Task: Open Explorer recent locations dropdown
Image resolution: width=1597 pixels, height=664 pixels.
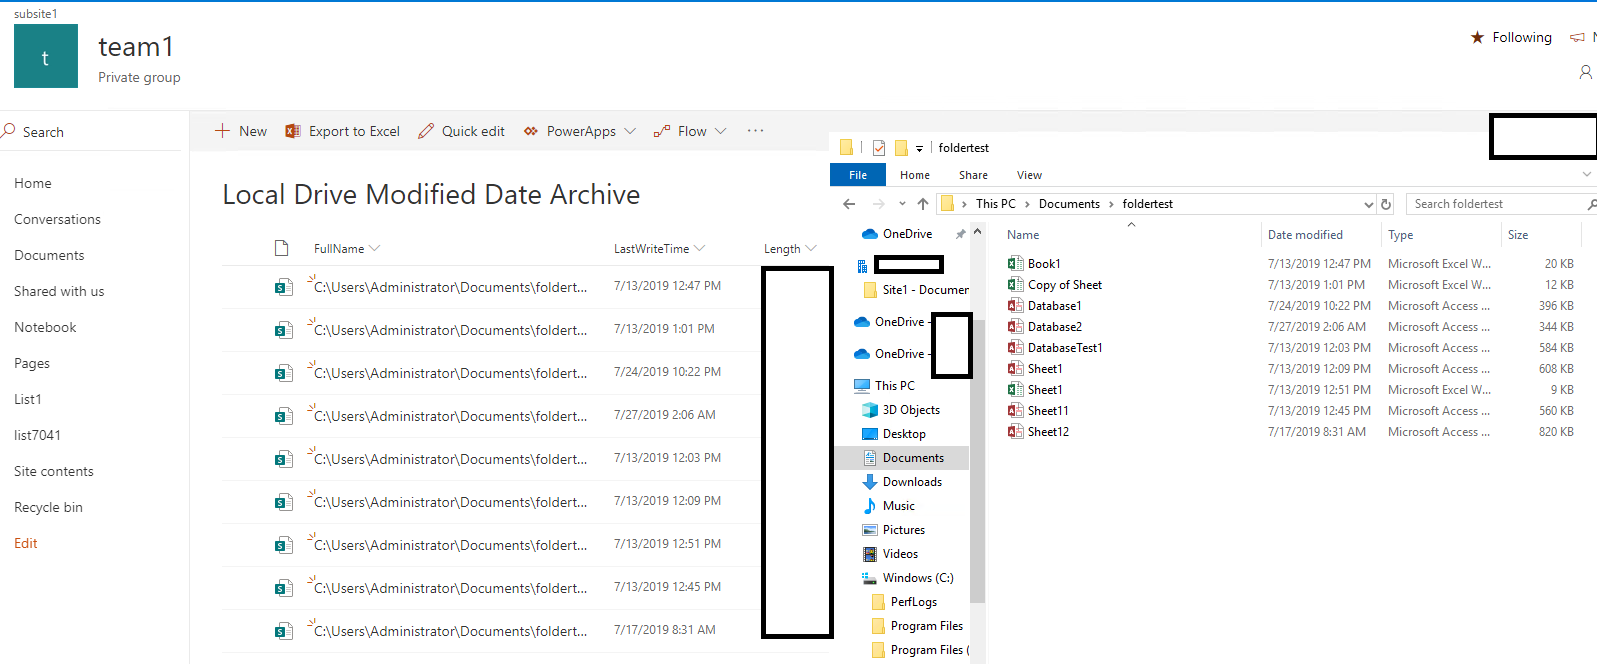Action: coord(902,204)
